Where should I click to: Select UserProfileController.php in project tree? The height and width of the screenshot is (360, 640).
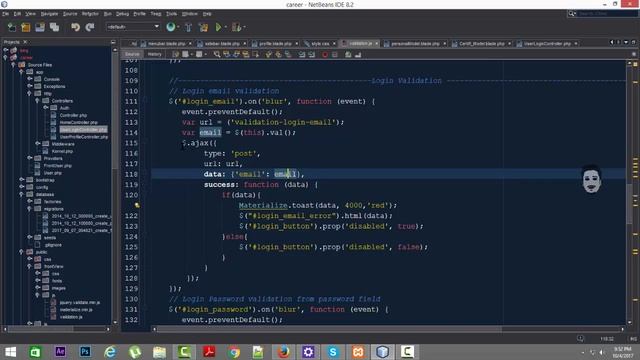click(84, 137)
